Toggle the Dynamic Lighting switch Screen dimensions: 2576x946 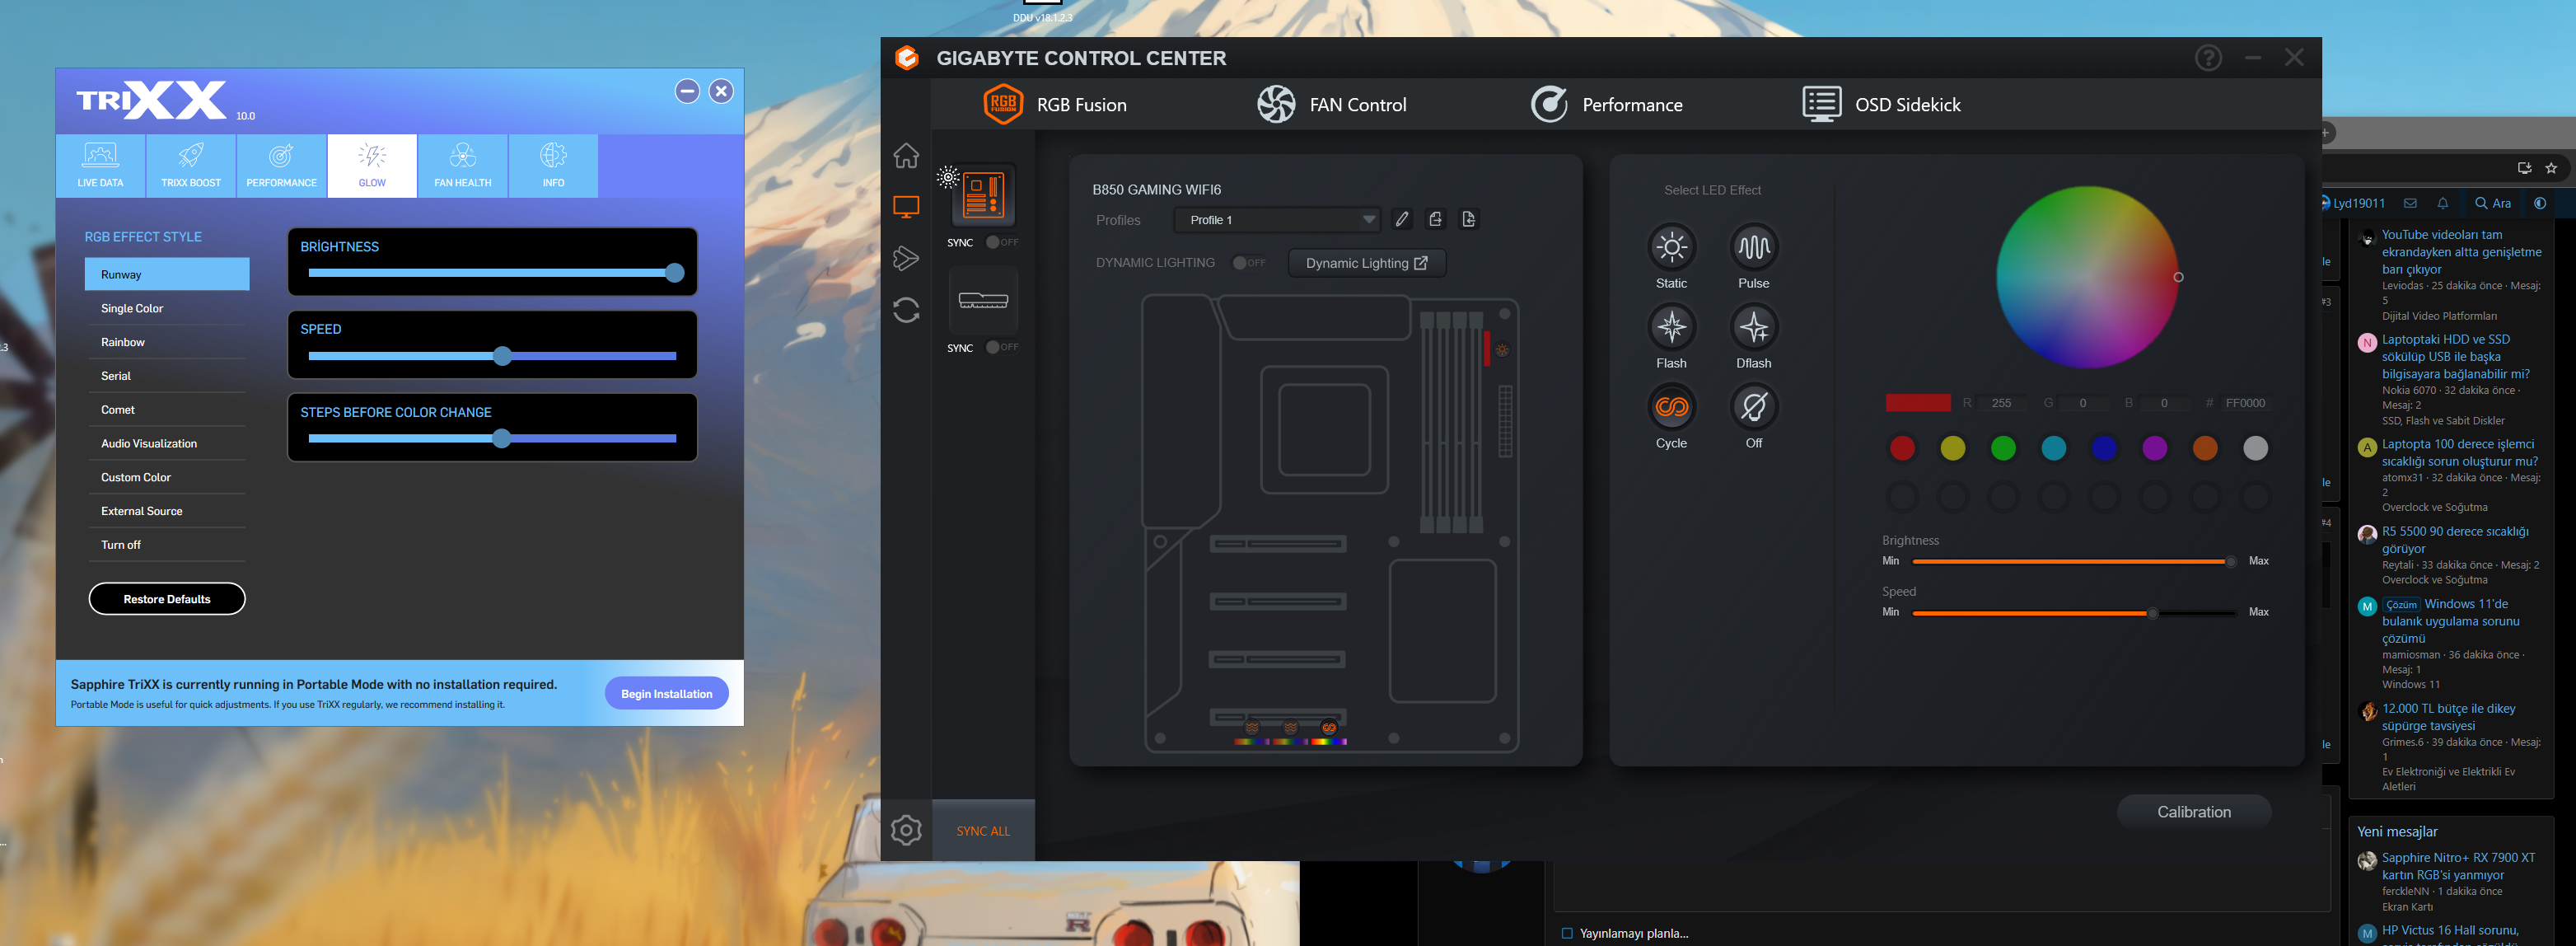(1249, 263)
